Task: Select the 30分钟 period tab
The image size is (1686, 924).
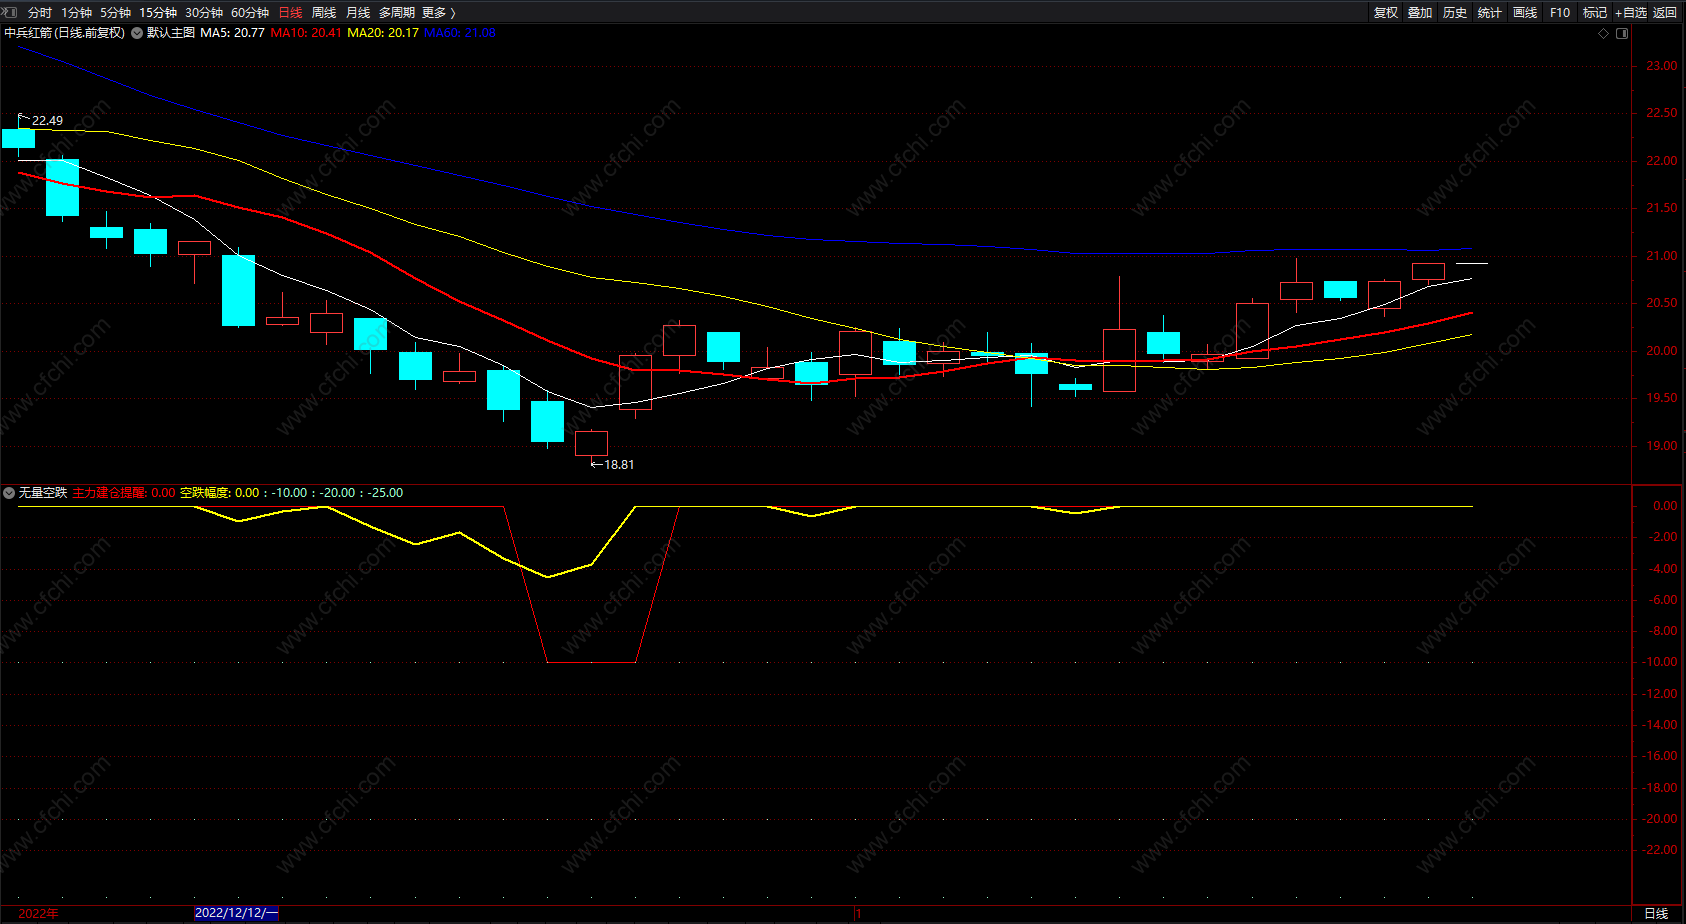Action: coord(204,13)
